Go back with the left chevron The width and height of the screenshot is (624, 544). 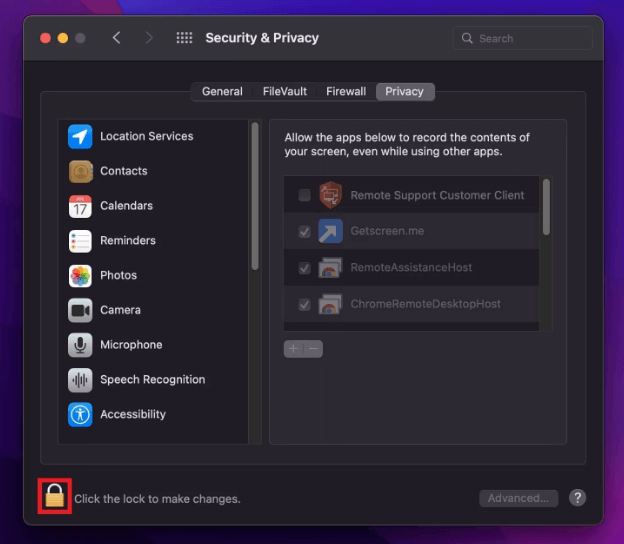pos(116,38)
